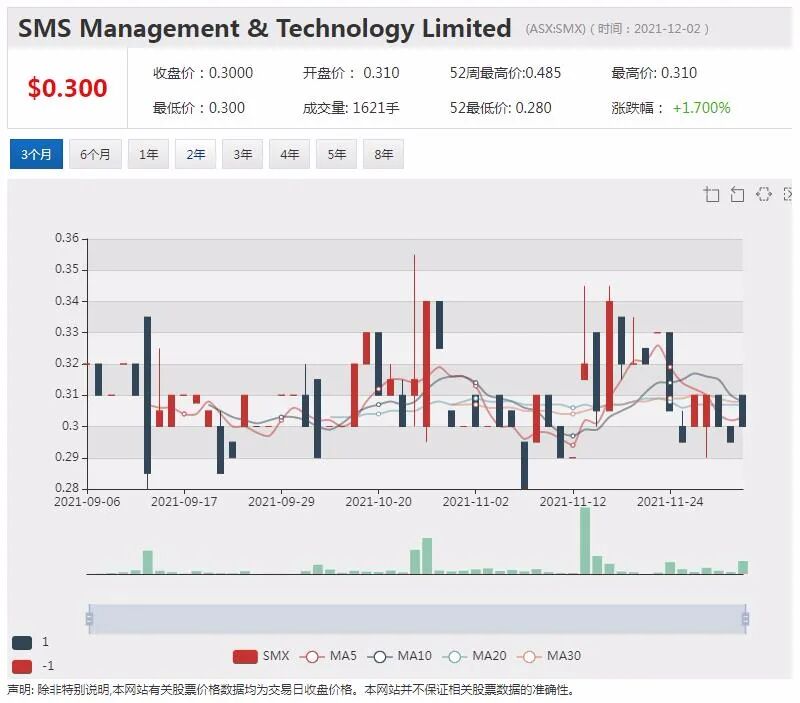Click the 开盘价: 0.310 value
This screenshot has width=800, height=703.
pyautogui.click(x=351, y=73)
